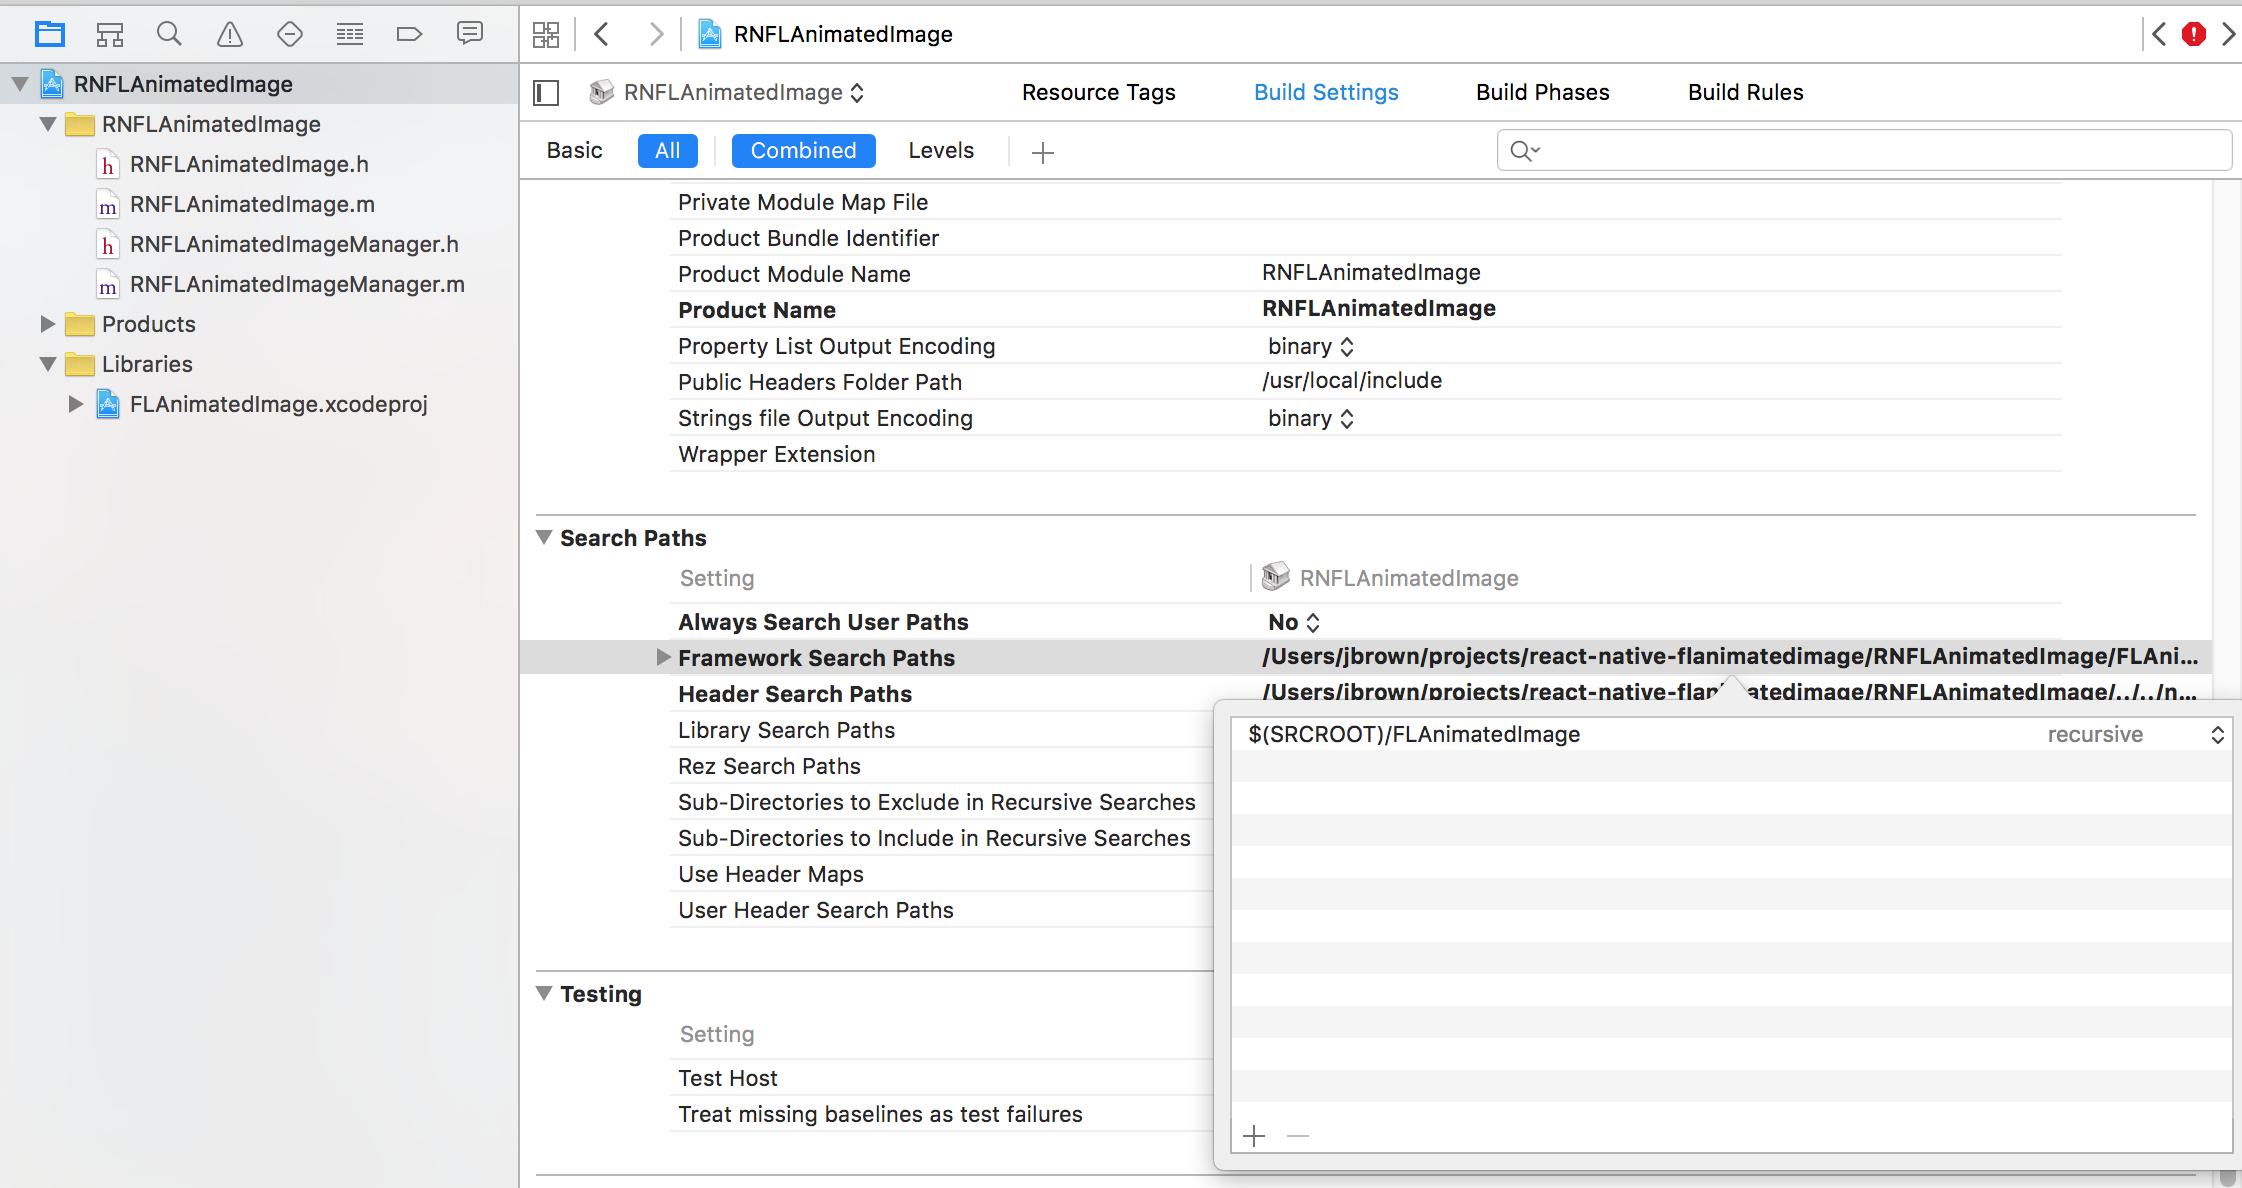Open the issue navigator warning icon
The height and width of the screenshot is (1188, 2242).
pyautogui.click(x=229, y=34)
